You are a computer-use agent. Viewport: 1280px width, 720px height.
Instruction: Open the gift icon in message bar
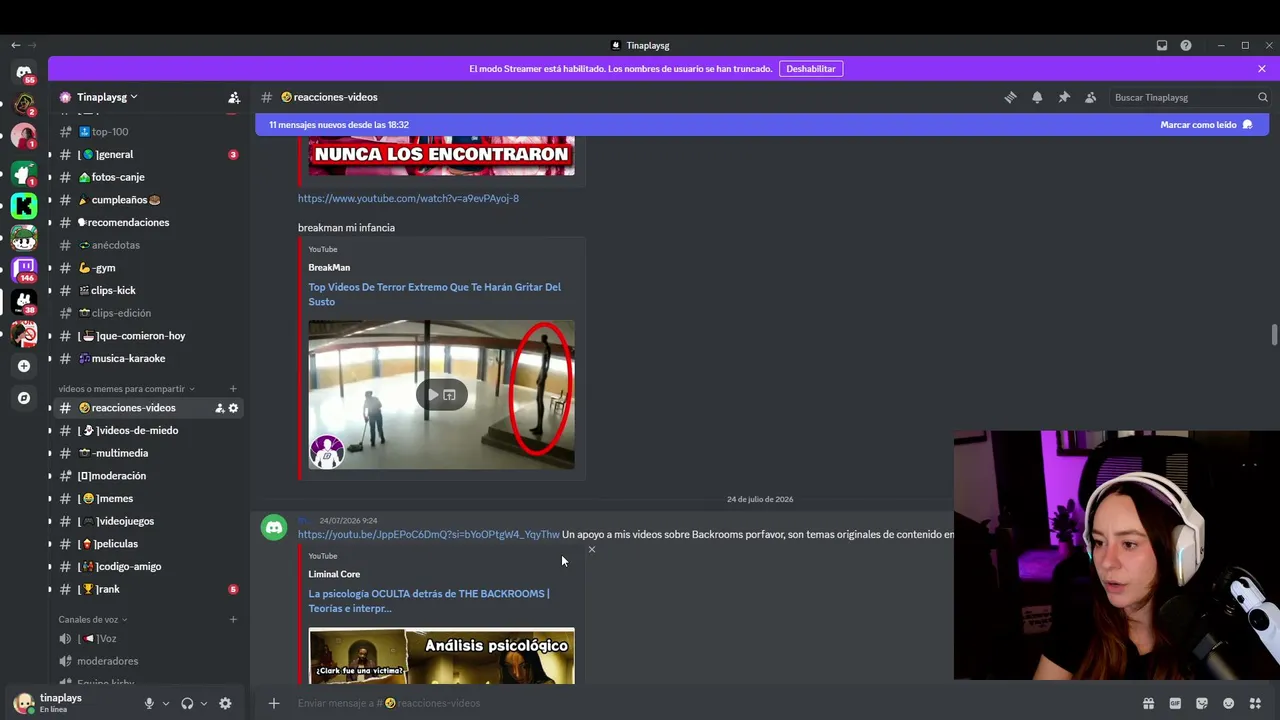point(1148,703)
